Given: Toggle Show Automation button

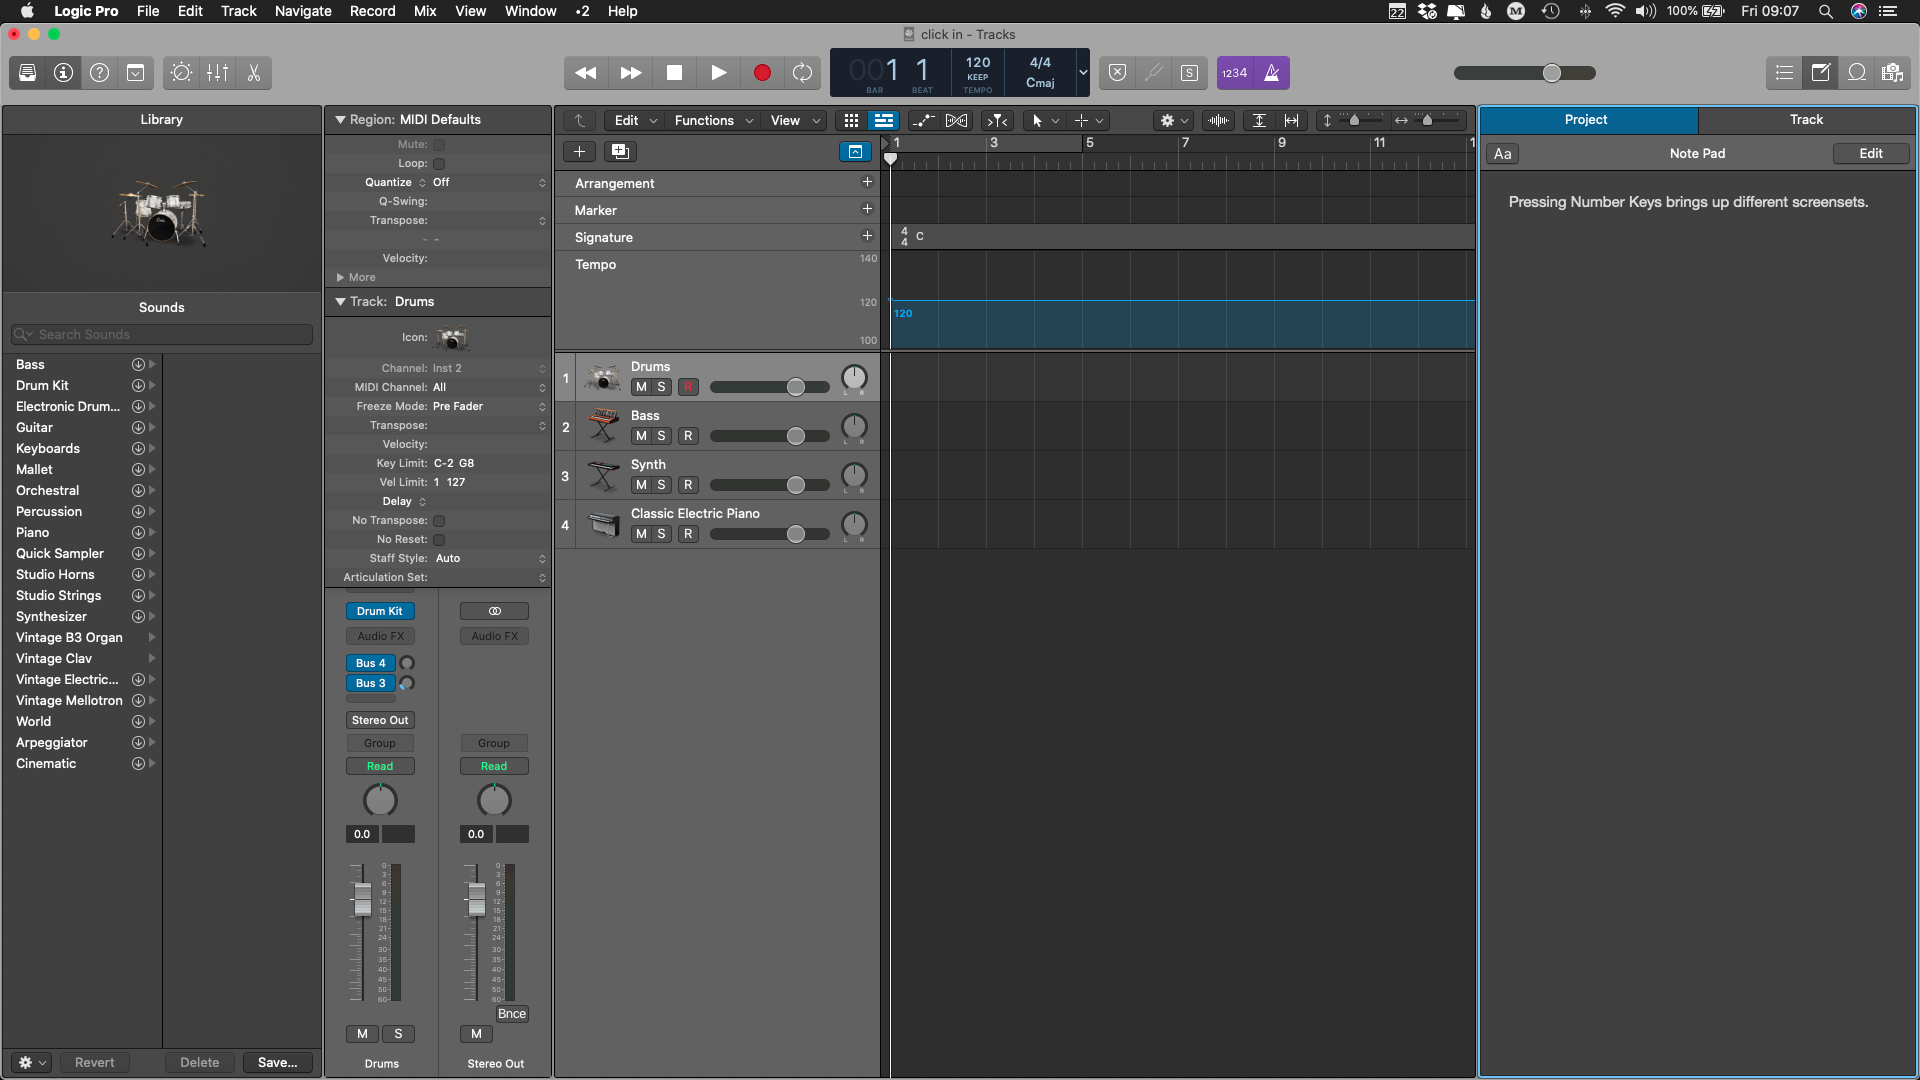Looking at the screenshot, I should (x=924, y=121).
